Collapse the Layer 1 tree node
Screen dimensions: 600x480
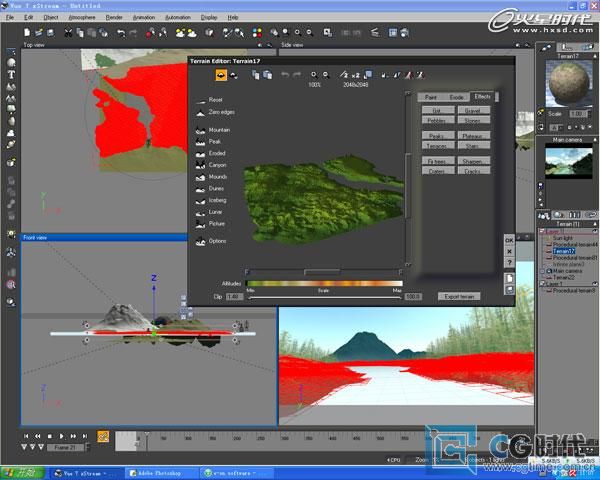coord(542,284)
